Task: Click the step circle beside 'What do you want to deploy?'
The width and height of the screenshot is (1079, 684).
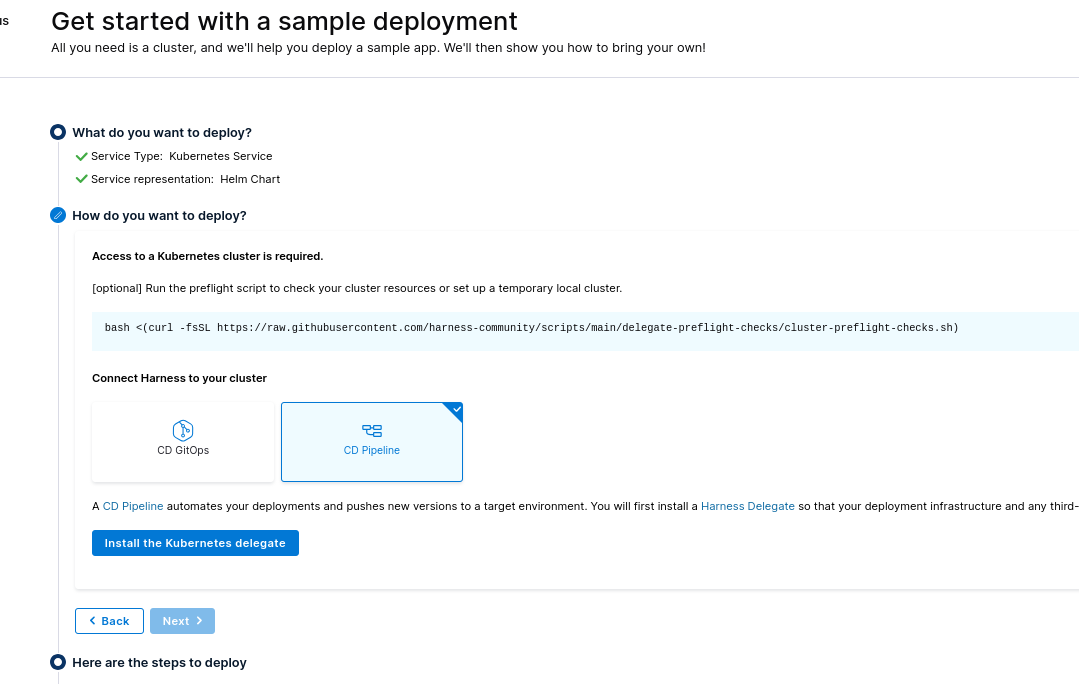Action: tap(58, 132)
